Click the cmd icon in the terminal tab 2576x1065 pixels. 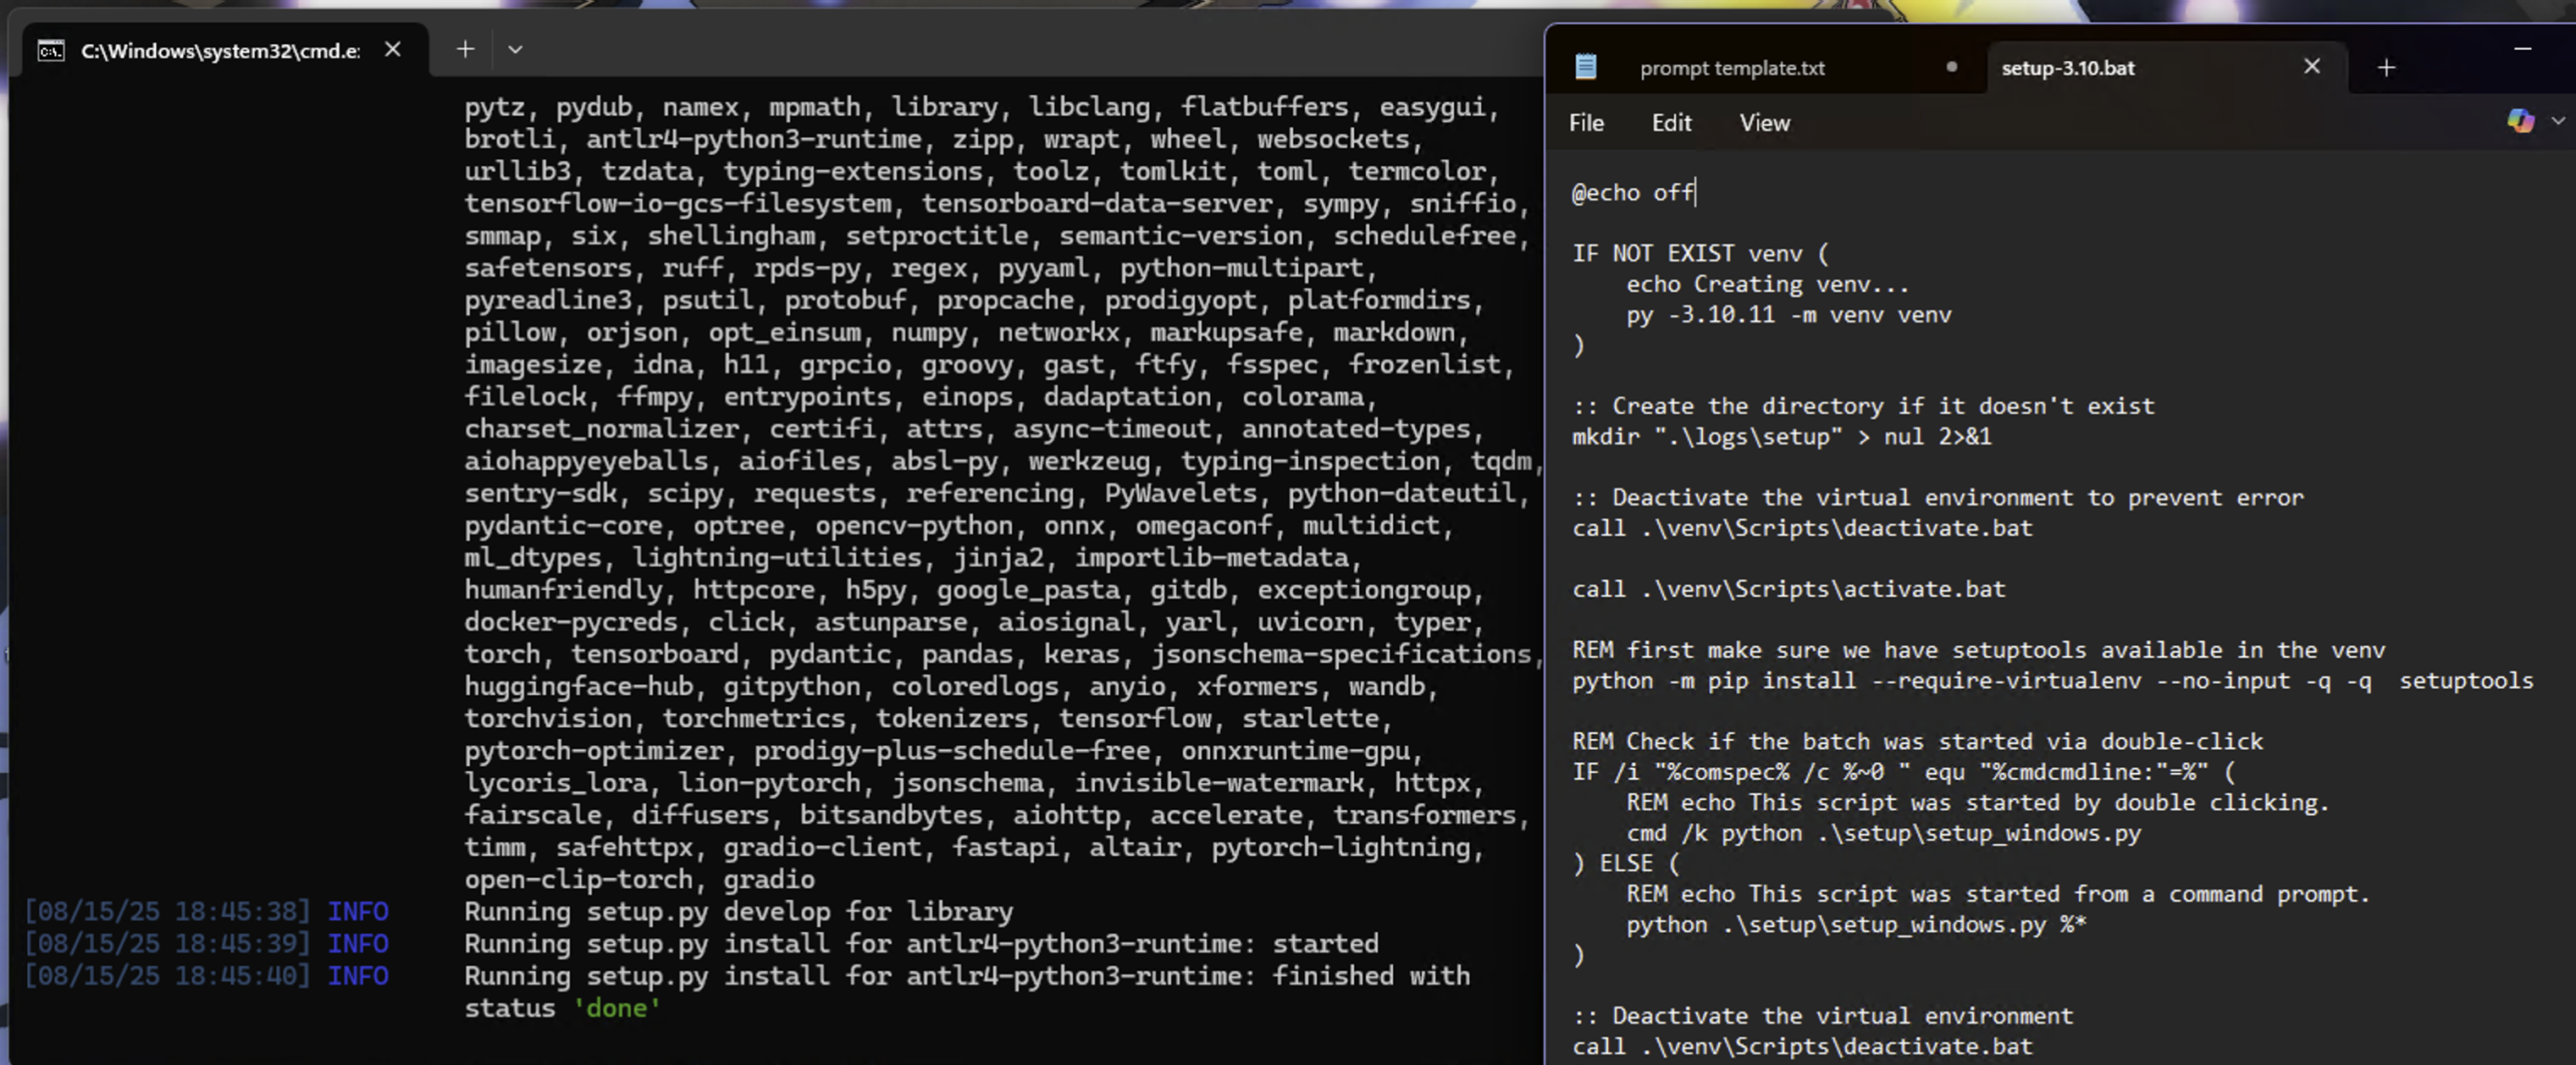click(x=50, y=50)
